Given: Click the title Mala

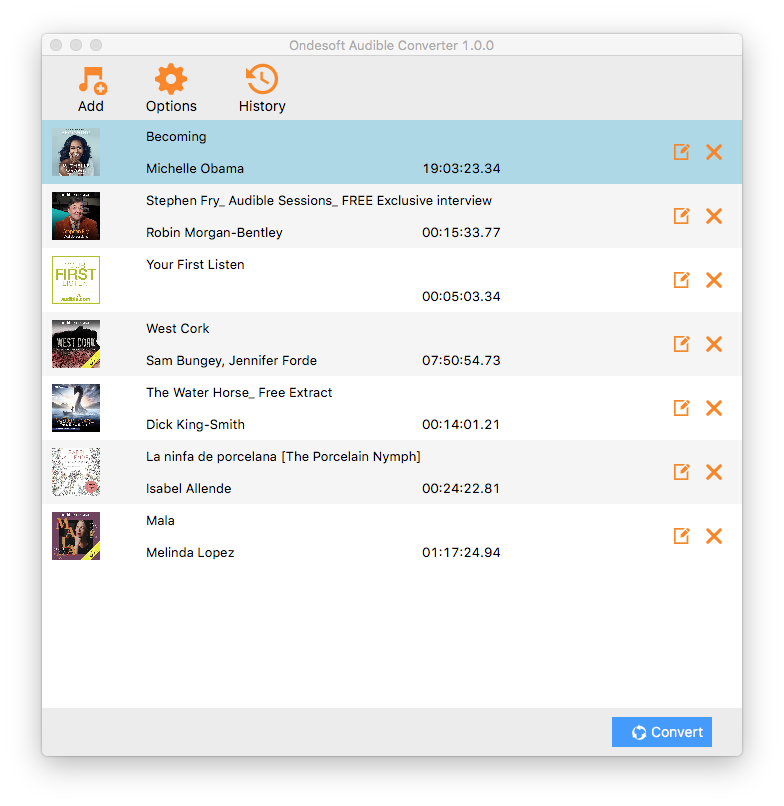Looking at the screenshot, I should click(160, 521).
